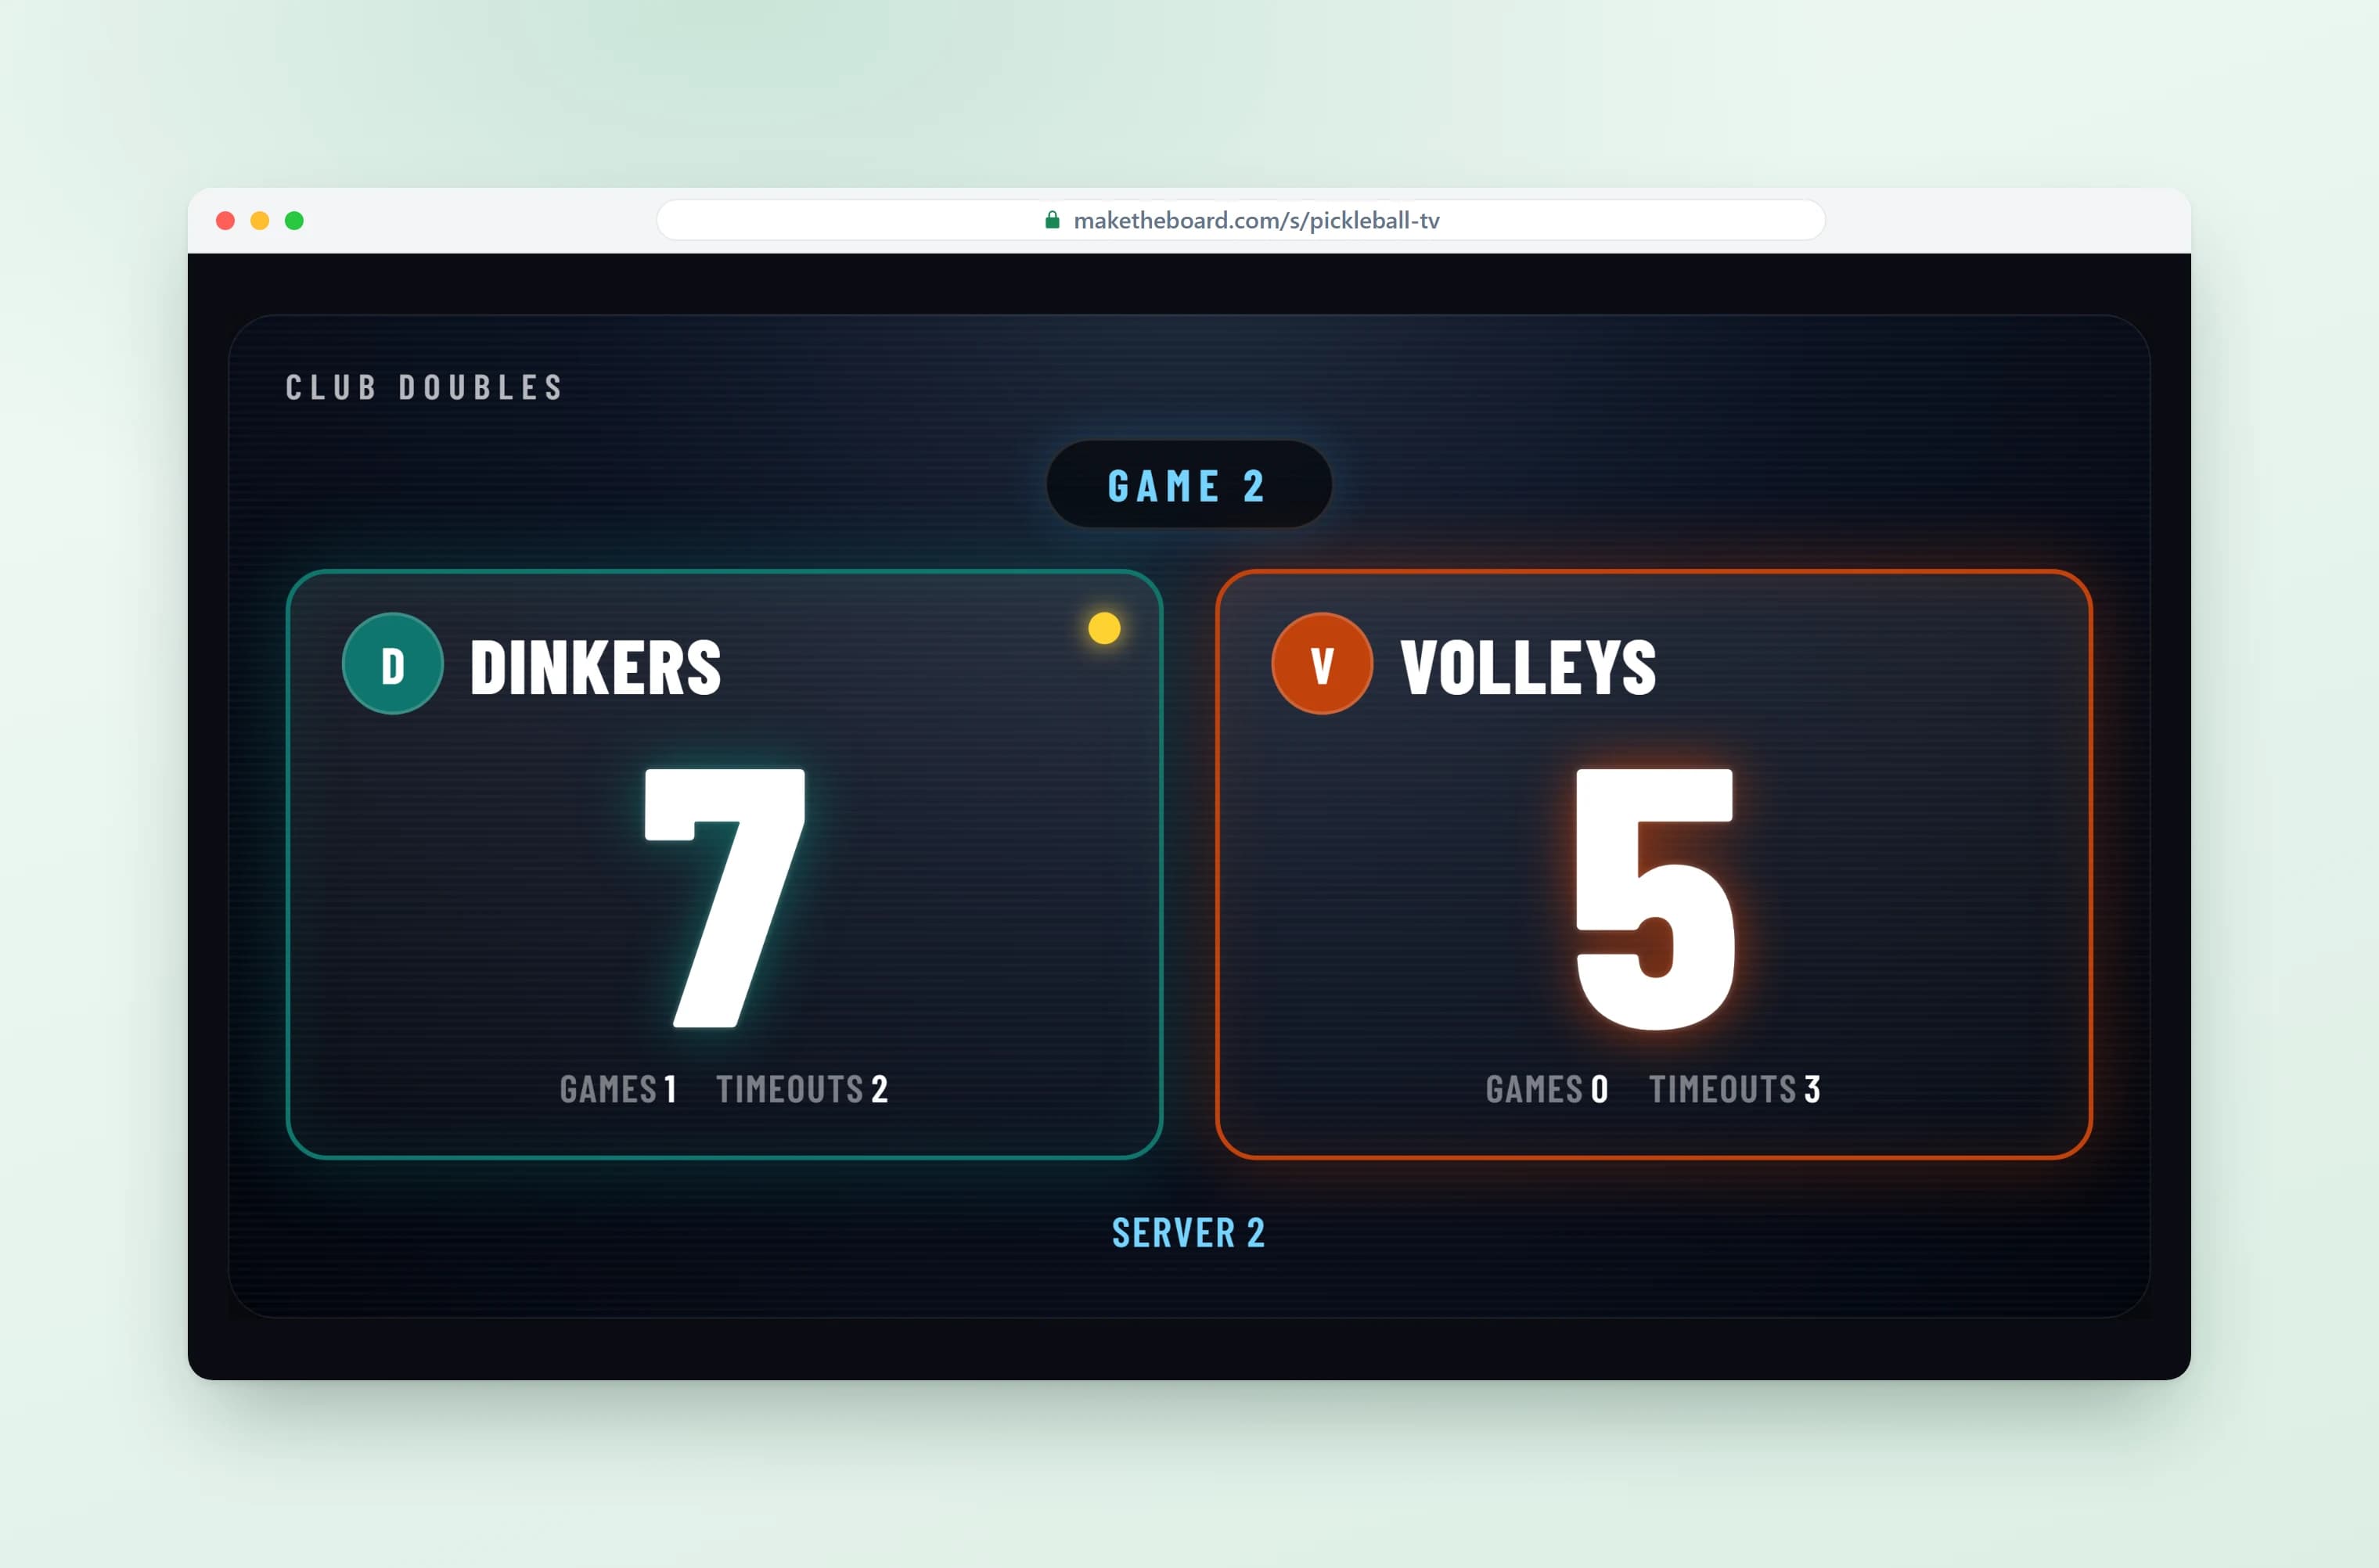Click the SERVER 2 label
This screenshot has width=2379, height=1568.
(x=1189, y=1233)
